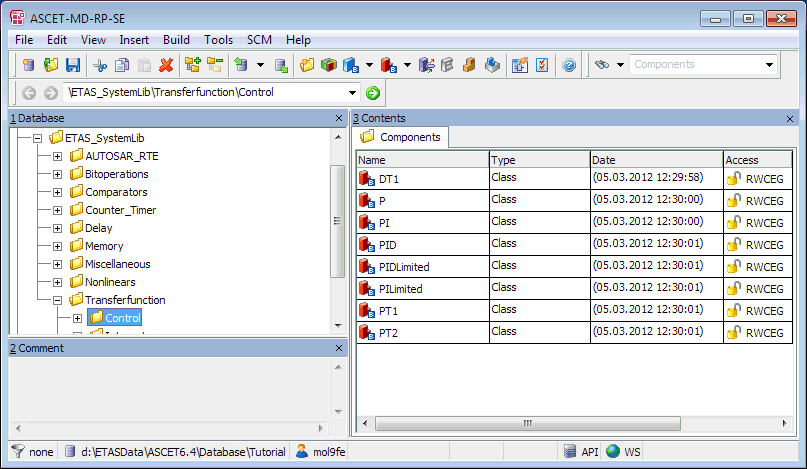Open the File menu
807x469 pixels.
point(24,40)
